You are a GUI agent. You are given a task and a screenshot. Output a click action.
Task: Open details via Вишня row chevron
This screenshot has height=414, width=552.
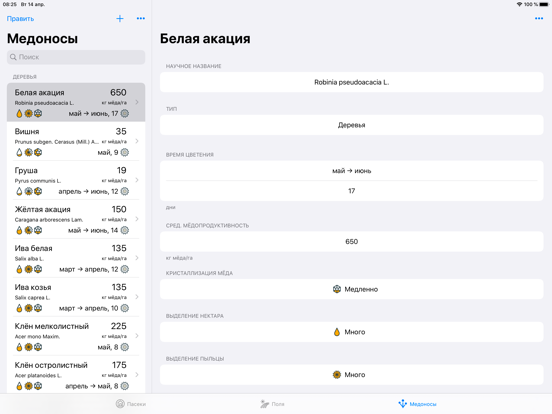click(137, 141)
